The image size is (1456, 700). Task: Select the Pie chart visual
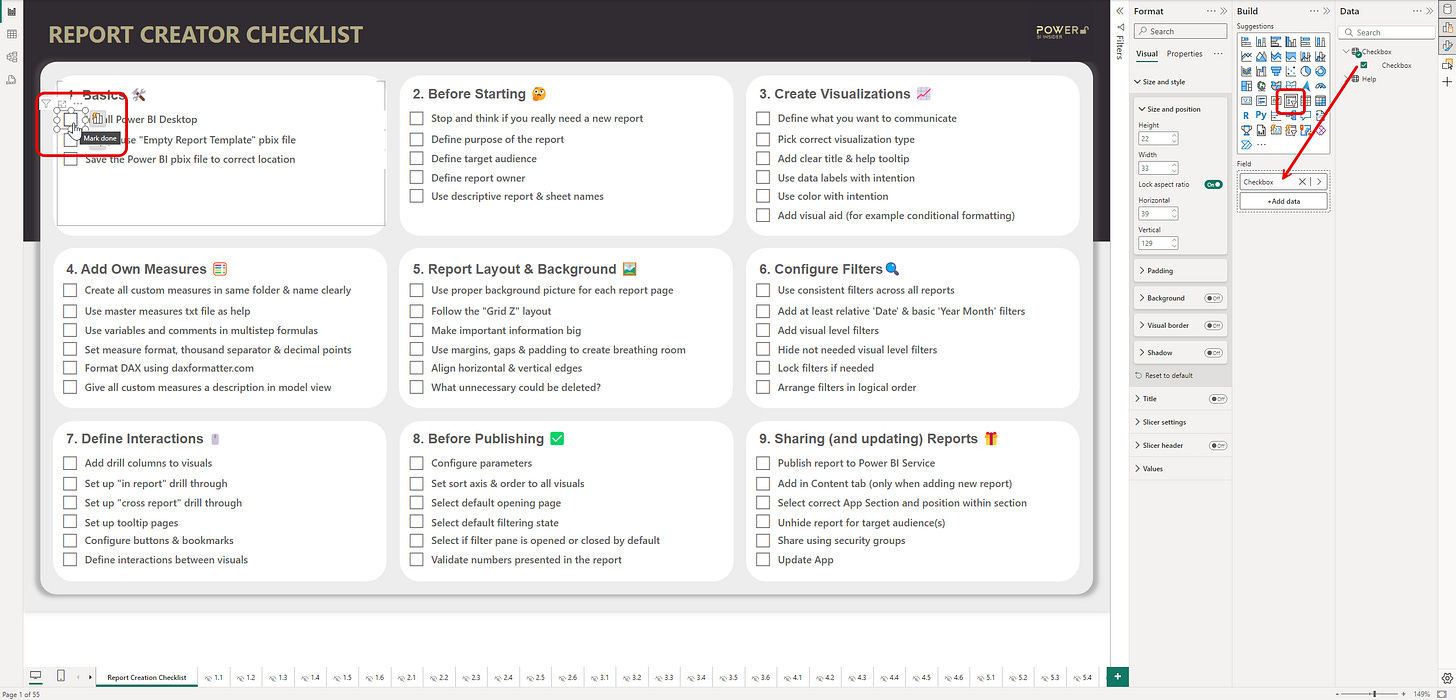point(1306,71)
